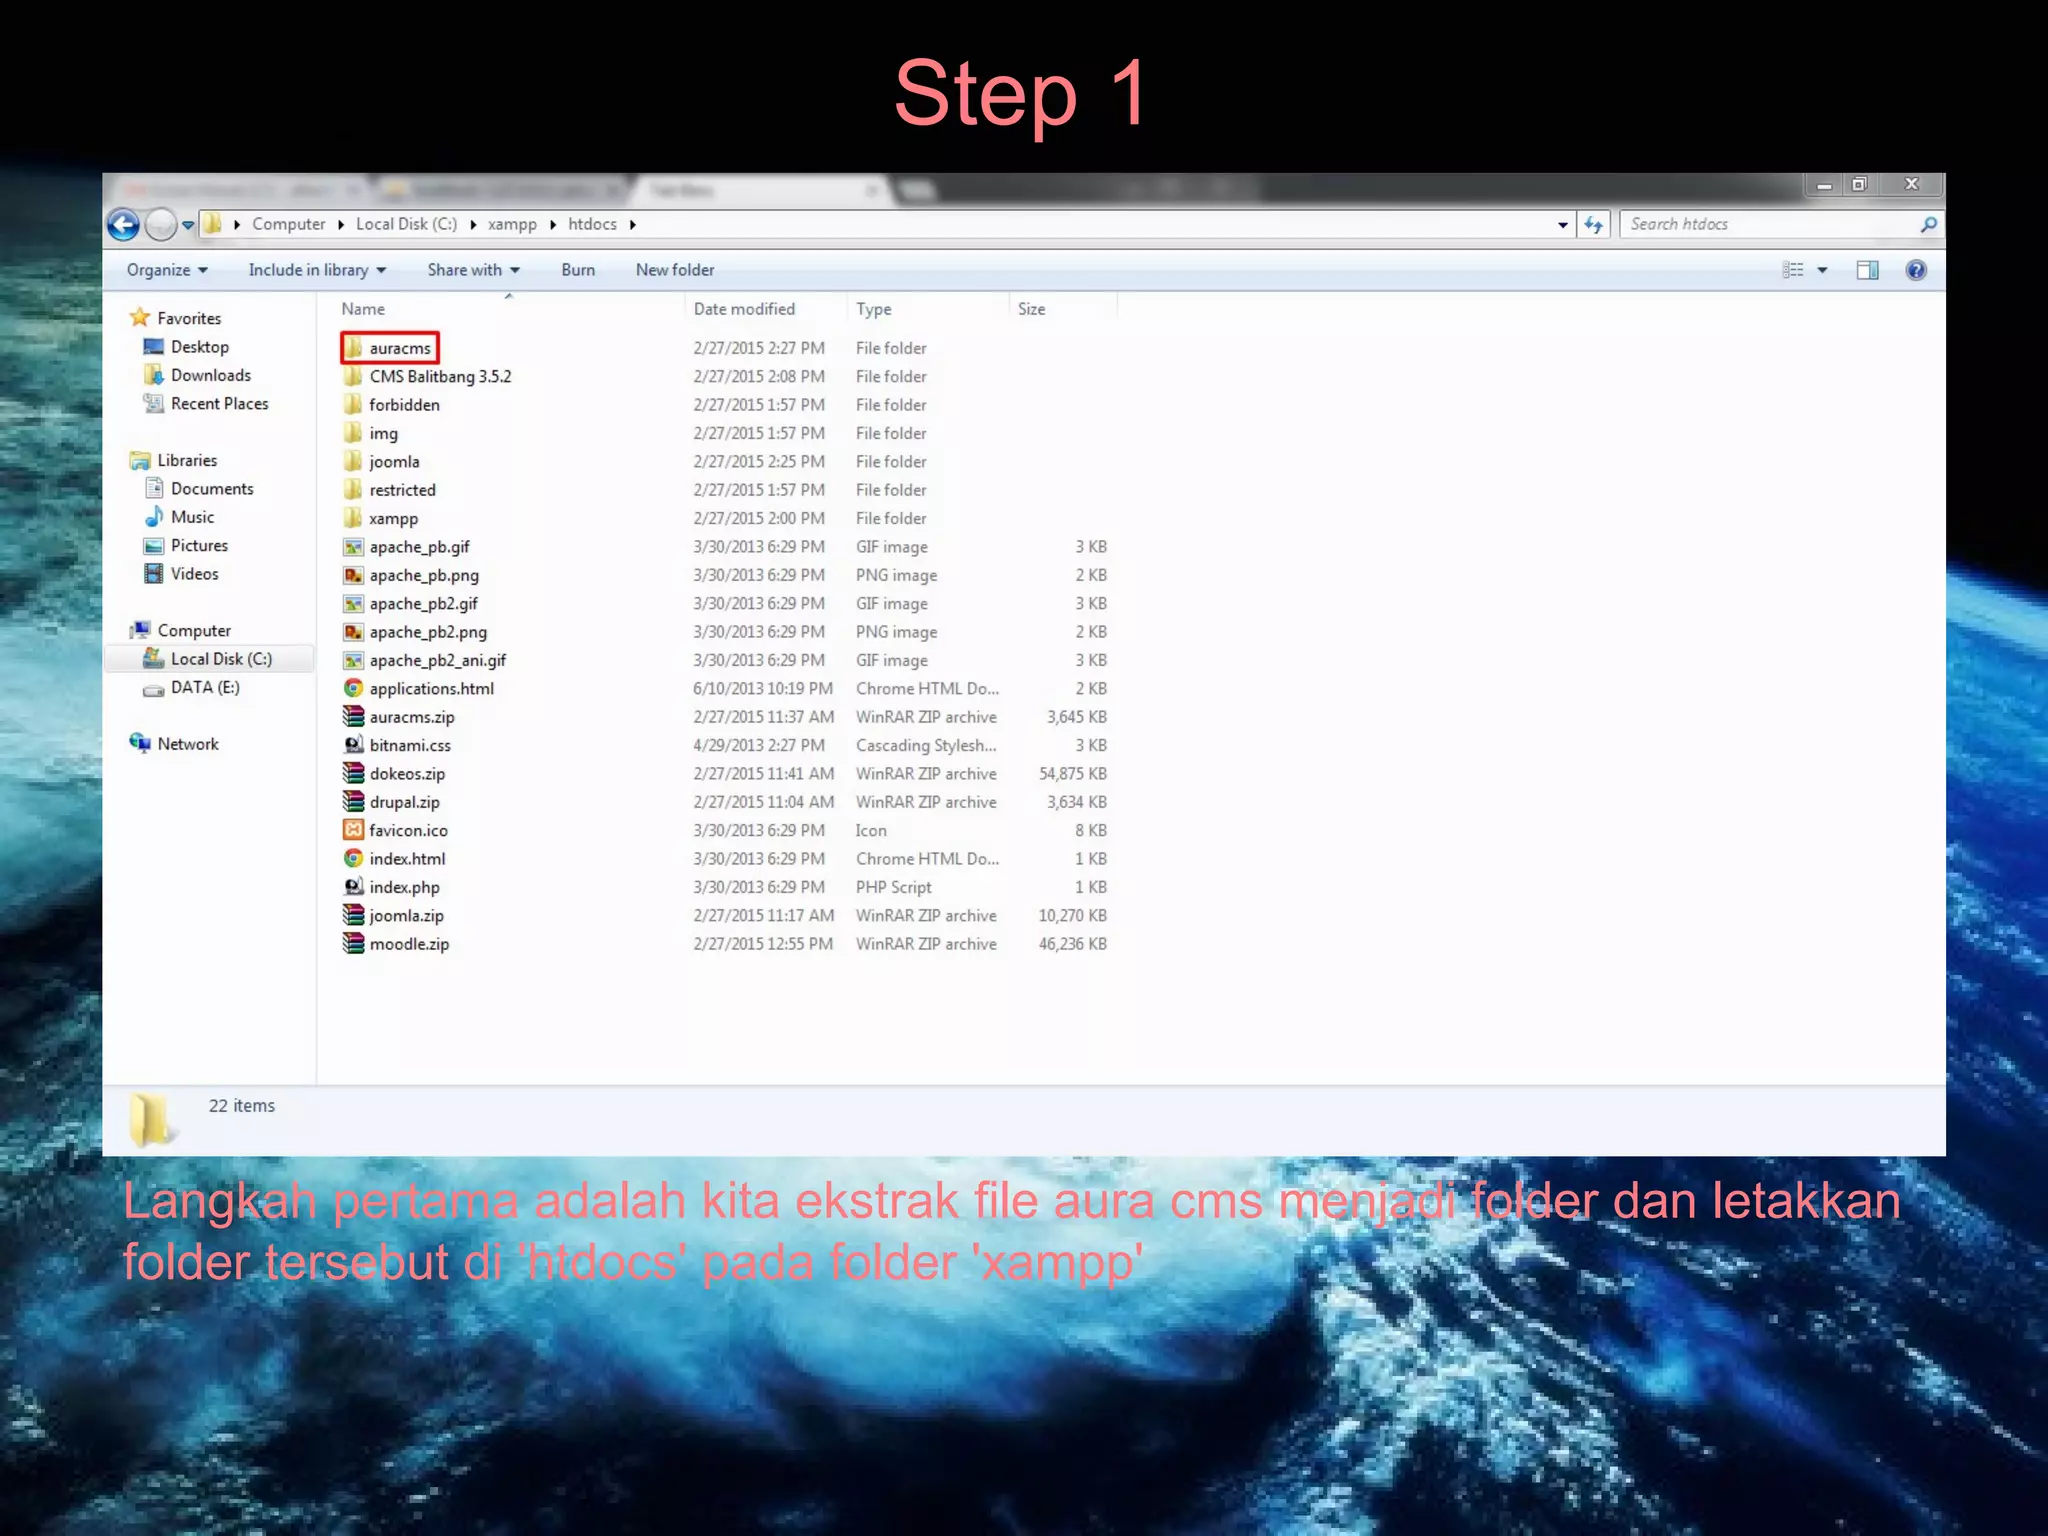This screenshot has width=2048, height=1536.
Task: Select the auracms folder icon
Action: tap(353, 348)
